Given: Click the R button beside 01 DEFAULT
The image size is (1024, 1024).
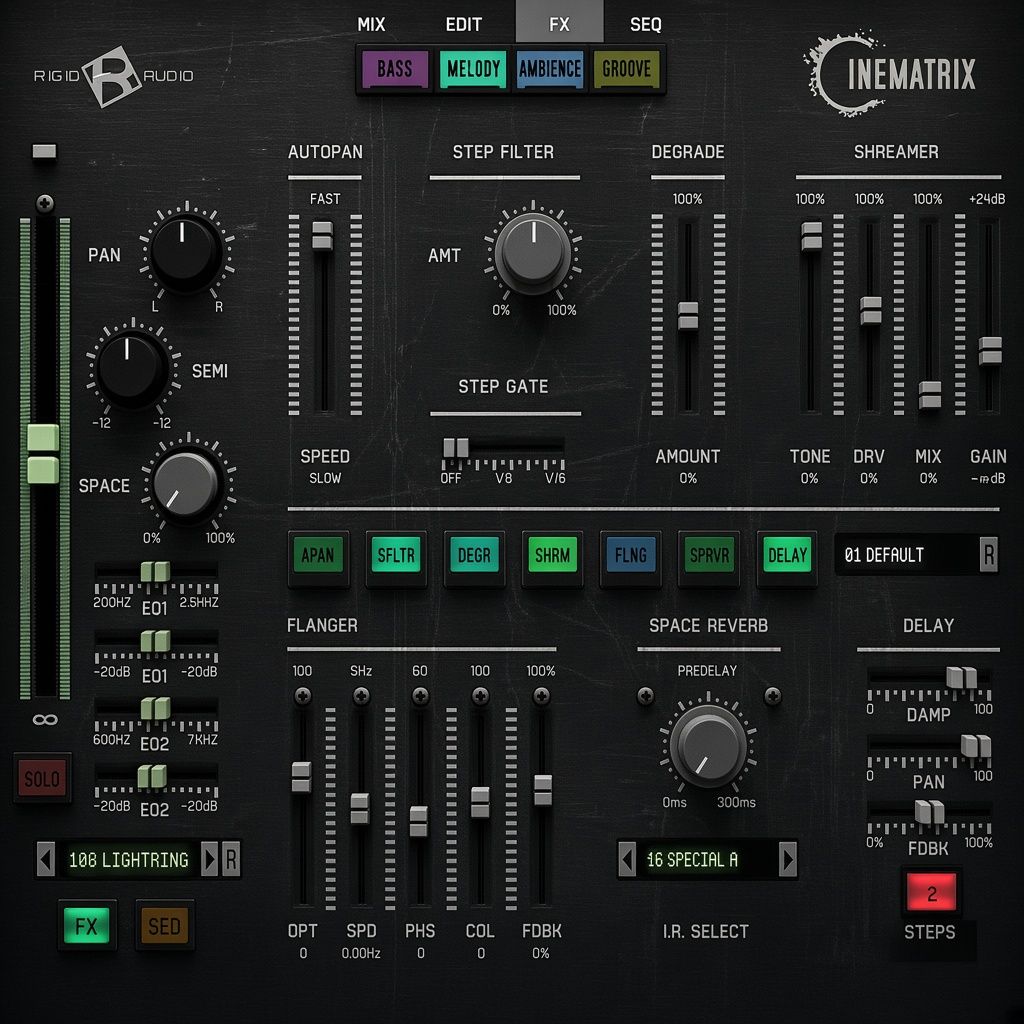Looking at the screenshot, I should click(989, 555).
